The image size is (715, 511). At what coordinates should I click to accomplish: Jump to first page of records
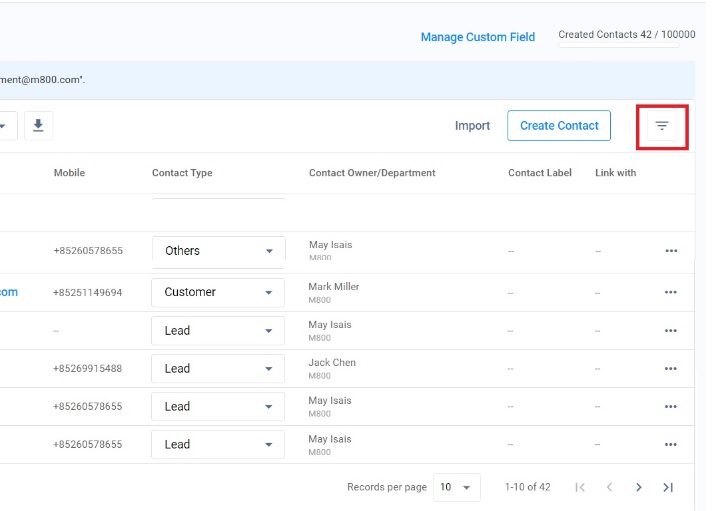click(x=580, y=487)
